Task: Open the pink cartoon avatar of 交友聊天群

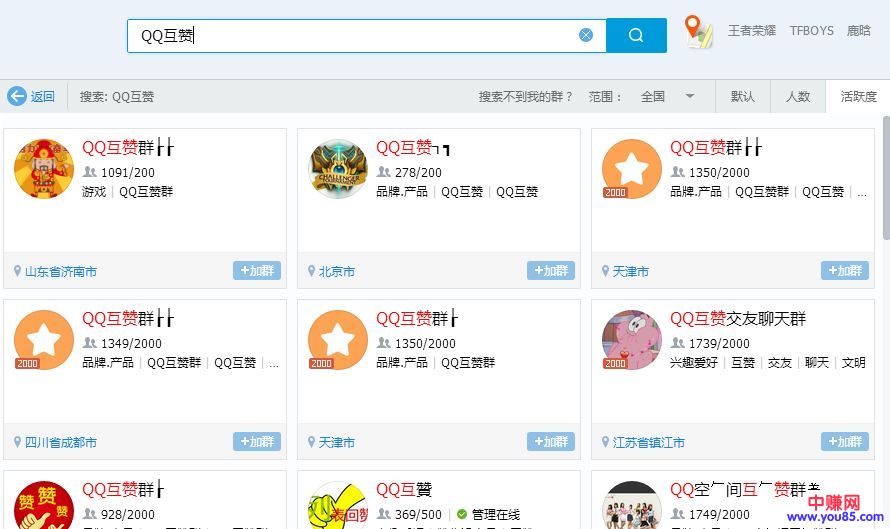Action: [632, 340]
